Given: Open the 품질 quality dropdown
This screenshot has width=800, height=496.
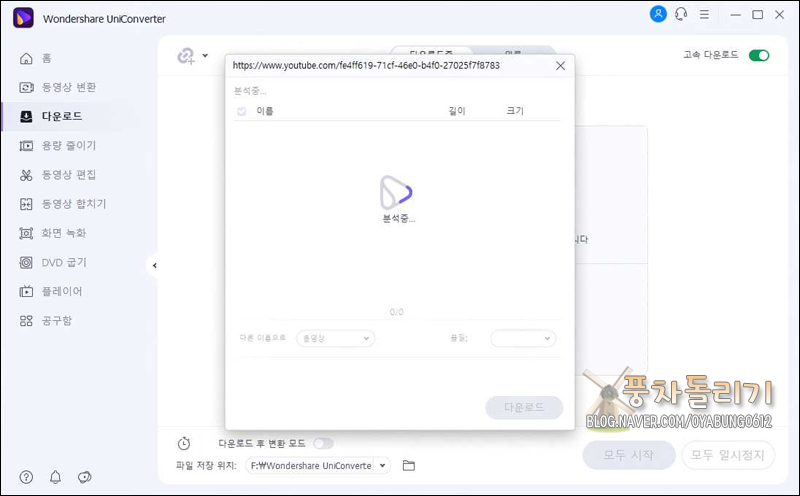Looking at the screenshot, I should 523,338.
